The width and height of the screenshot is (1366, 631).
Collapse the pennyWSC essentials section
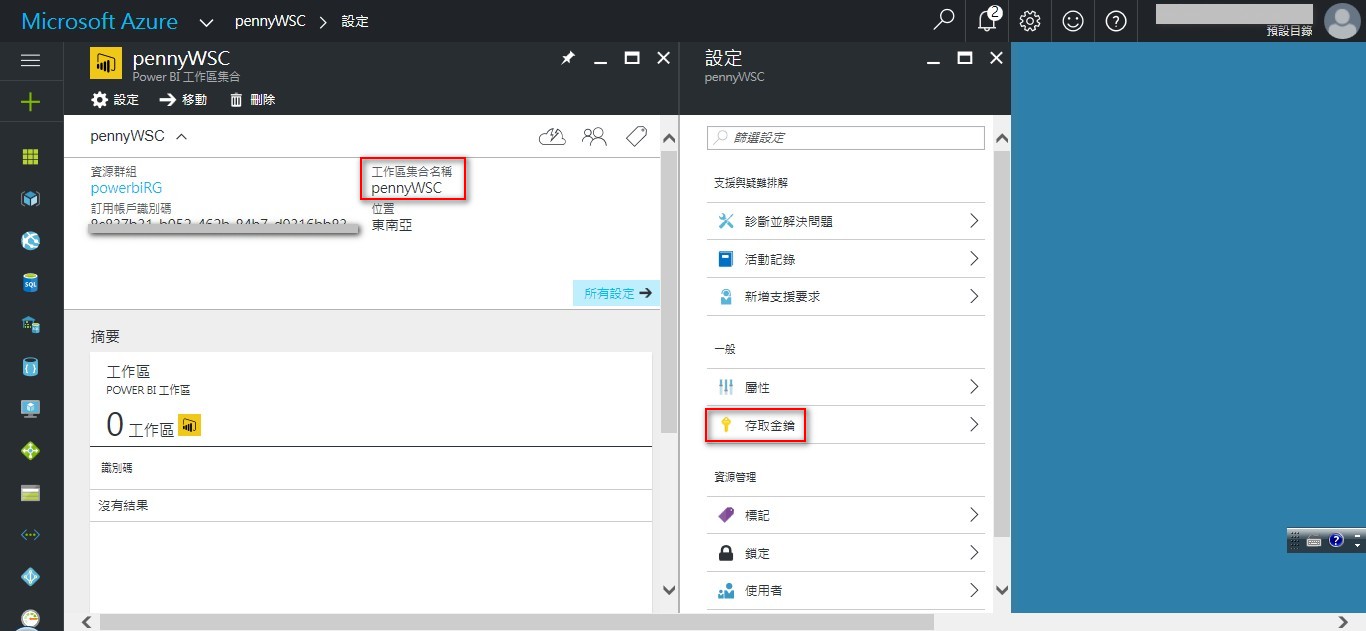point(182,137)
